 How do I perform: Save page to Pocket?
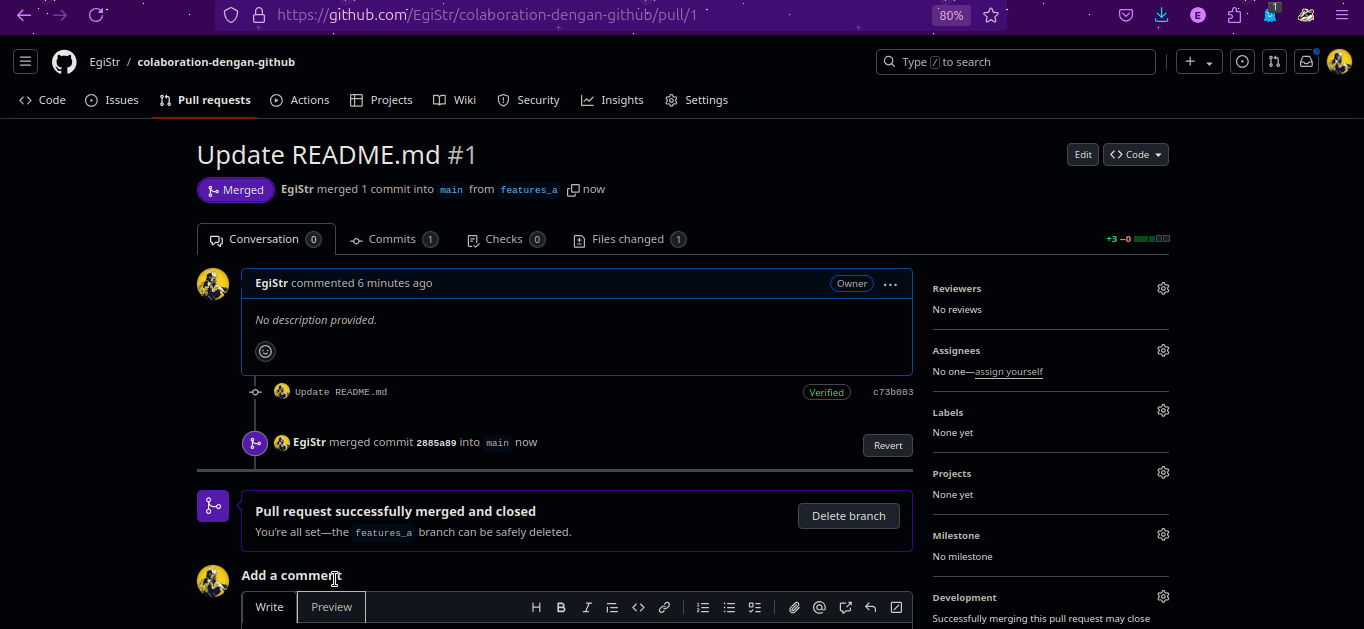1125,15
